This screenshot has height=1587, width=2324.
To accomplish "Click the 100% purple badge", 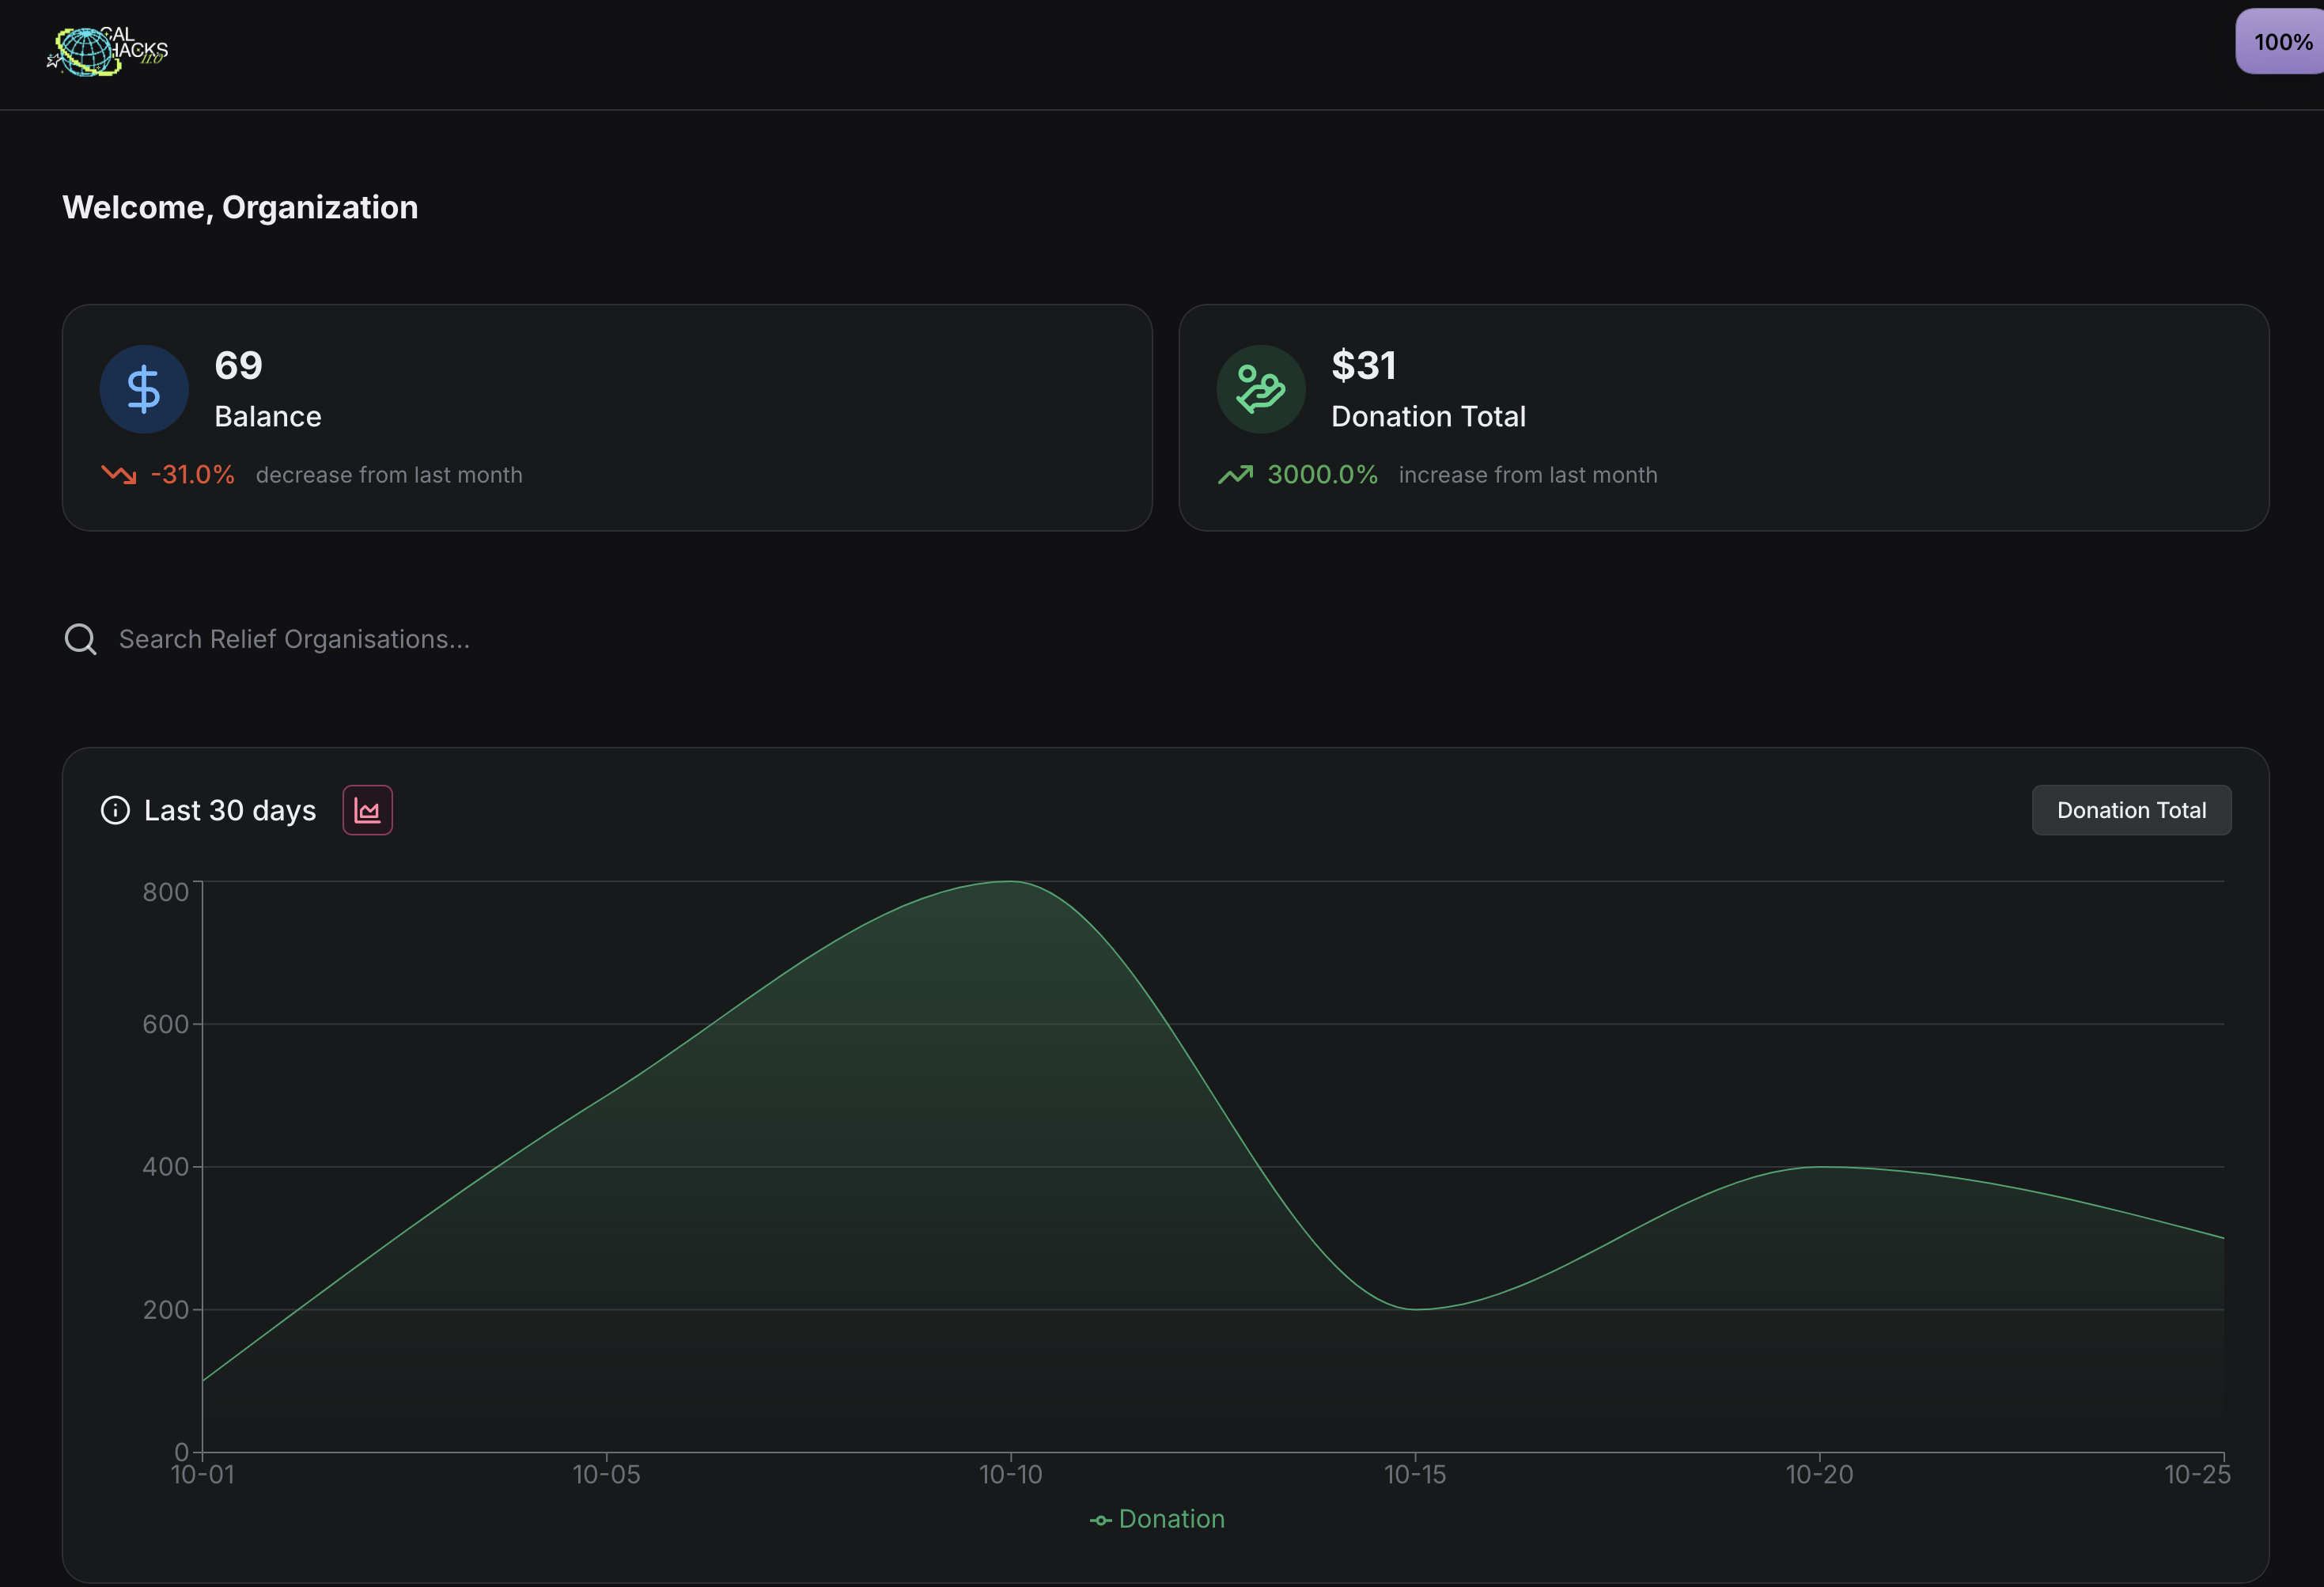I will (2281, 42).
